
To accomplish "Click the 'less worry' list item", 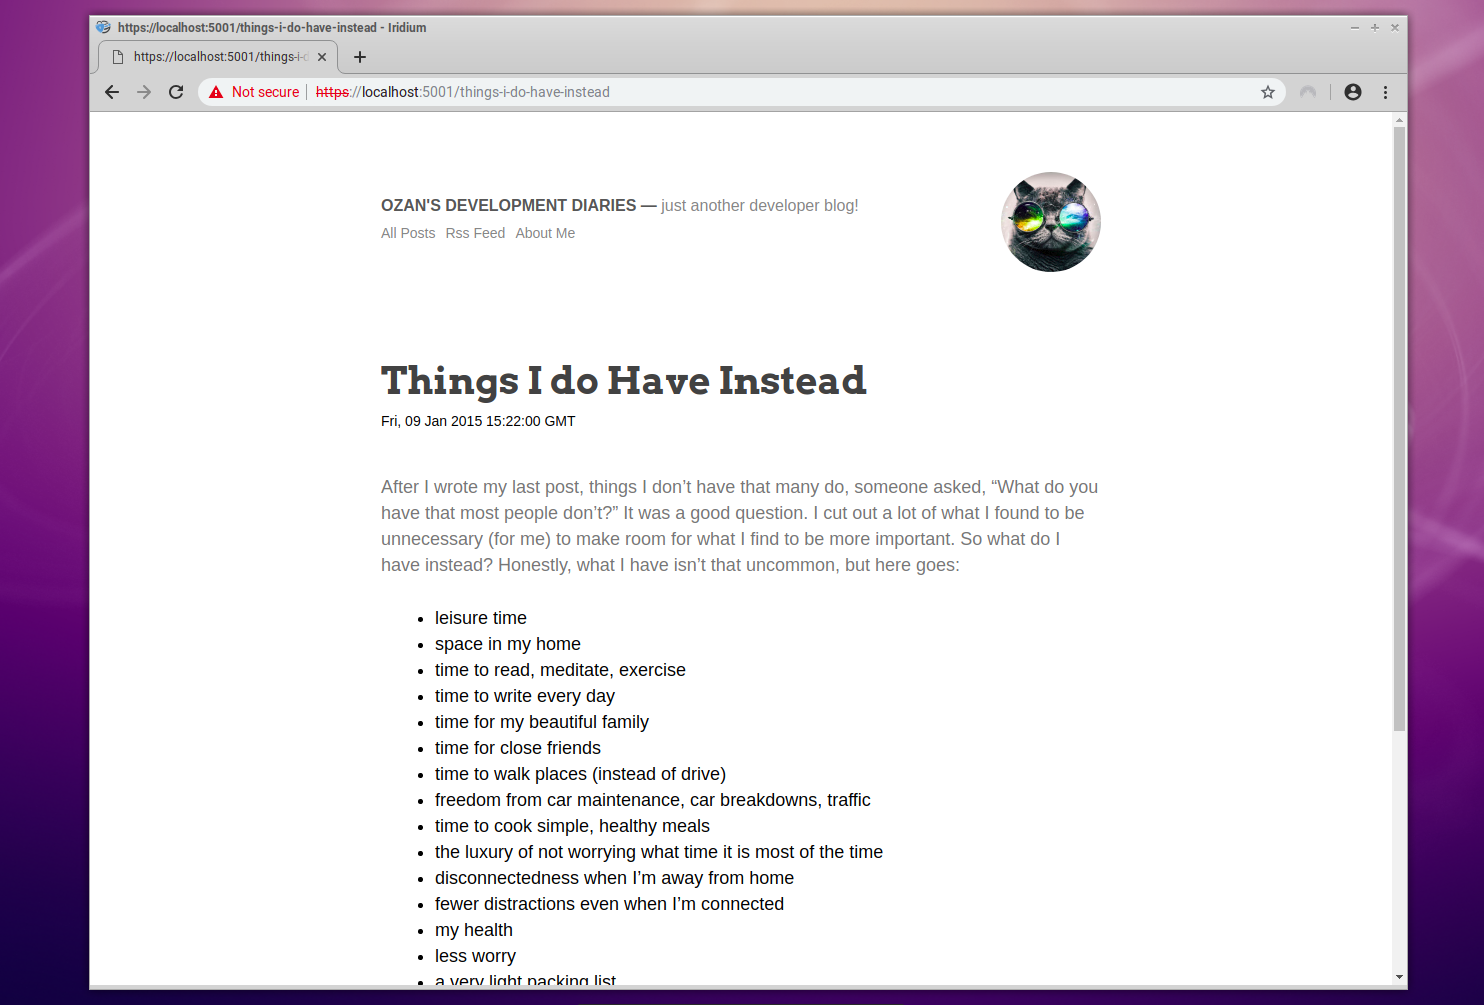I will click(x=475, y=956).
